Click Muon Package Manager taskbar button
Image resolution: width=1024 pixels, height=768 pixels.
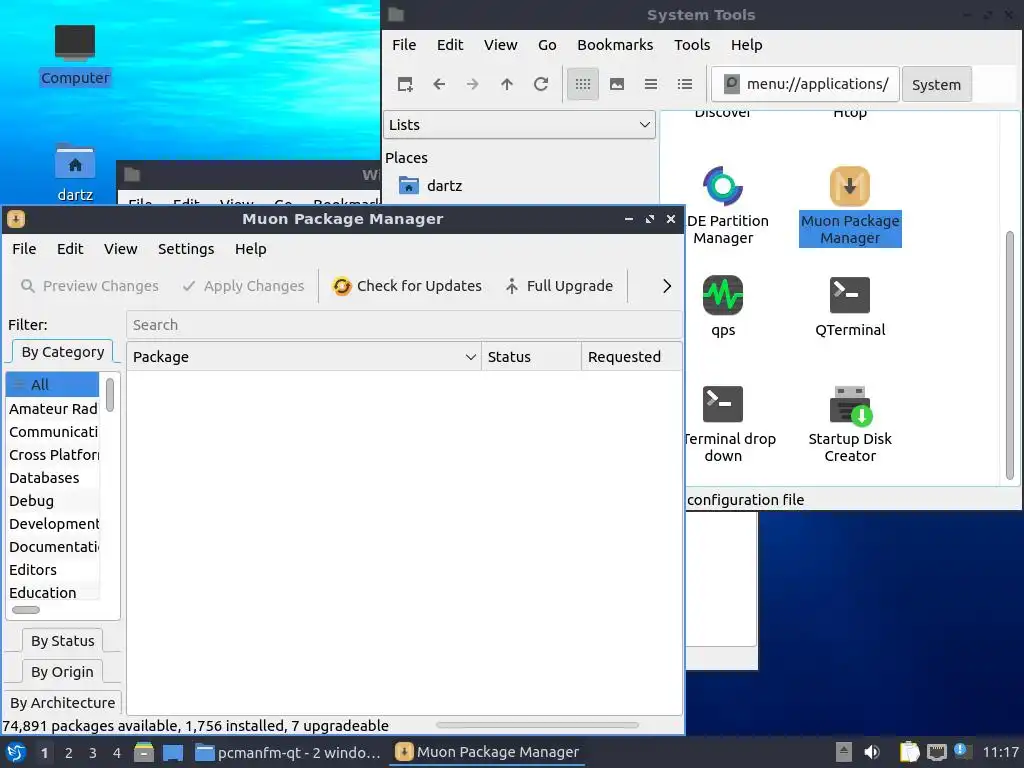point(488,752)
